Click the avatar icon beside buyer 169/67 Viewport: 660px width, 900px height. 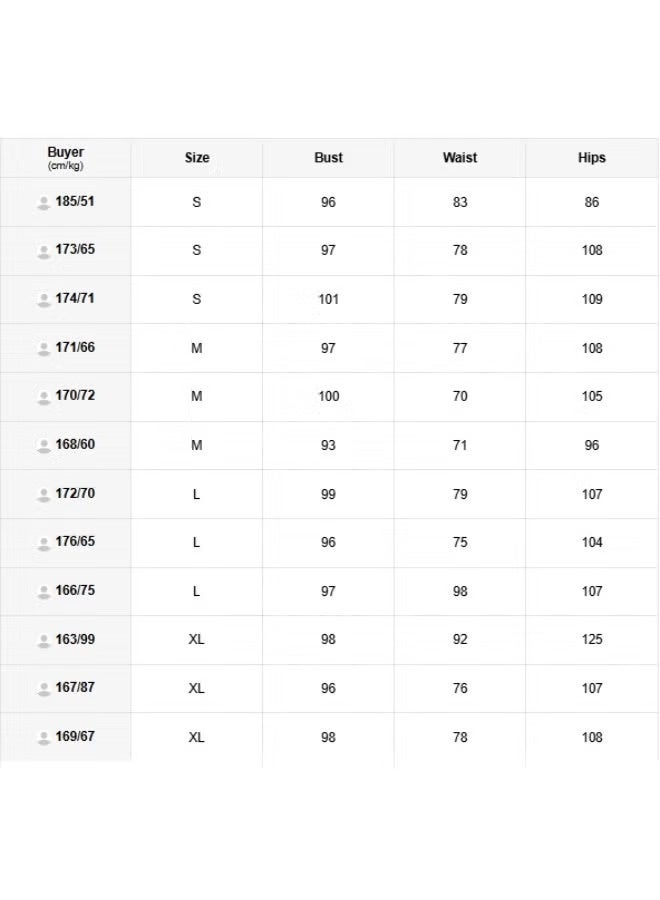coord(44,738)
